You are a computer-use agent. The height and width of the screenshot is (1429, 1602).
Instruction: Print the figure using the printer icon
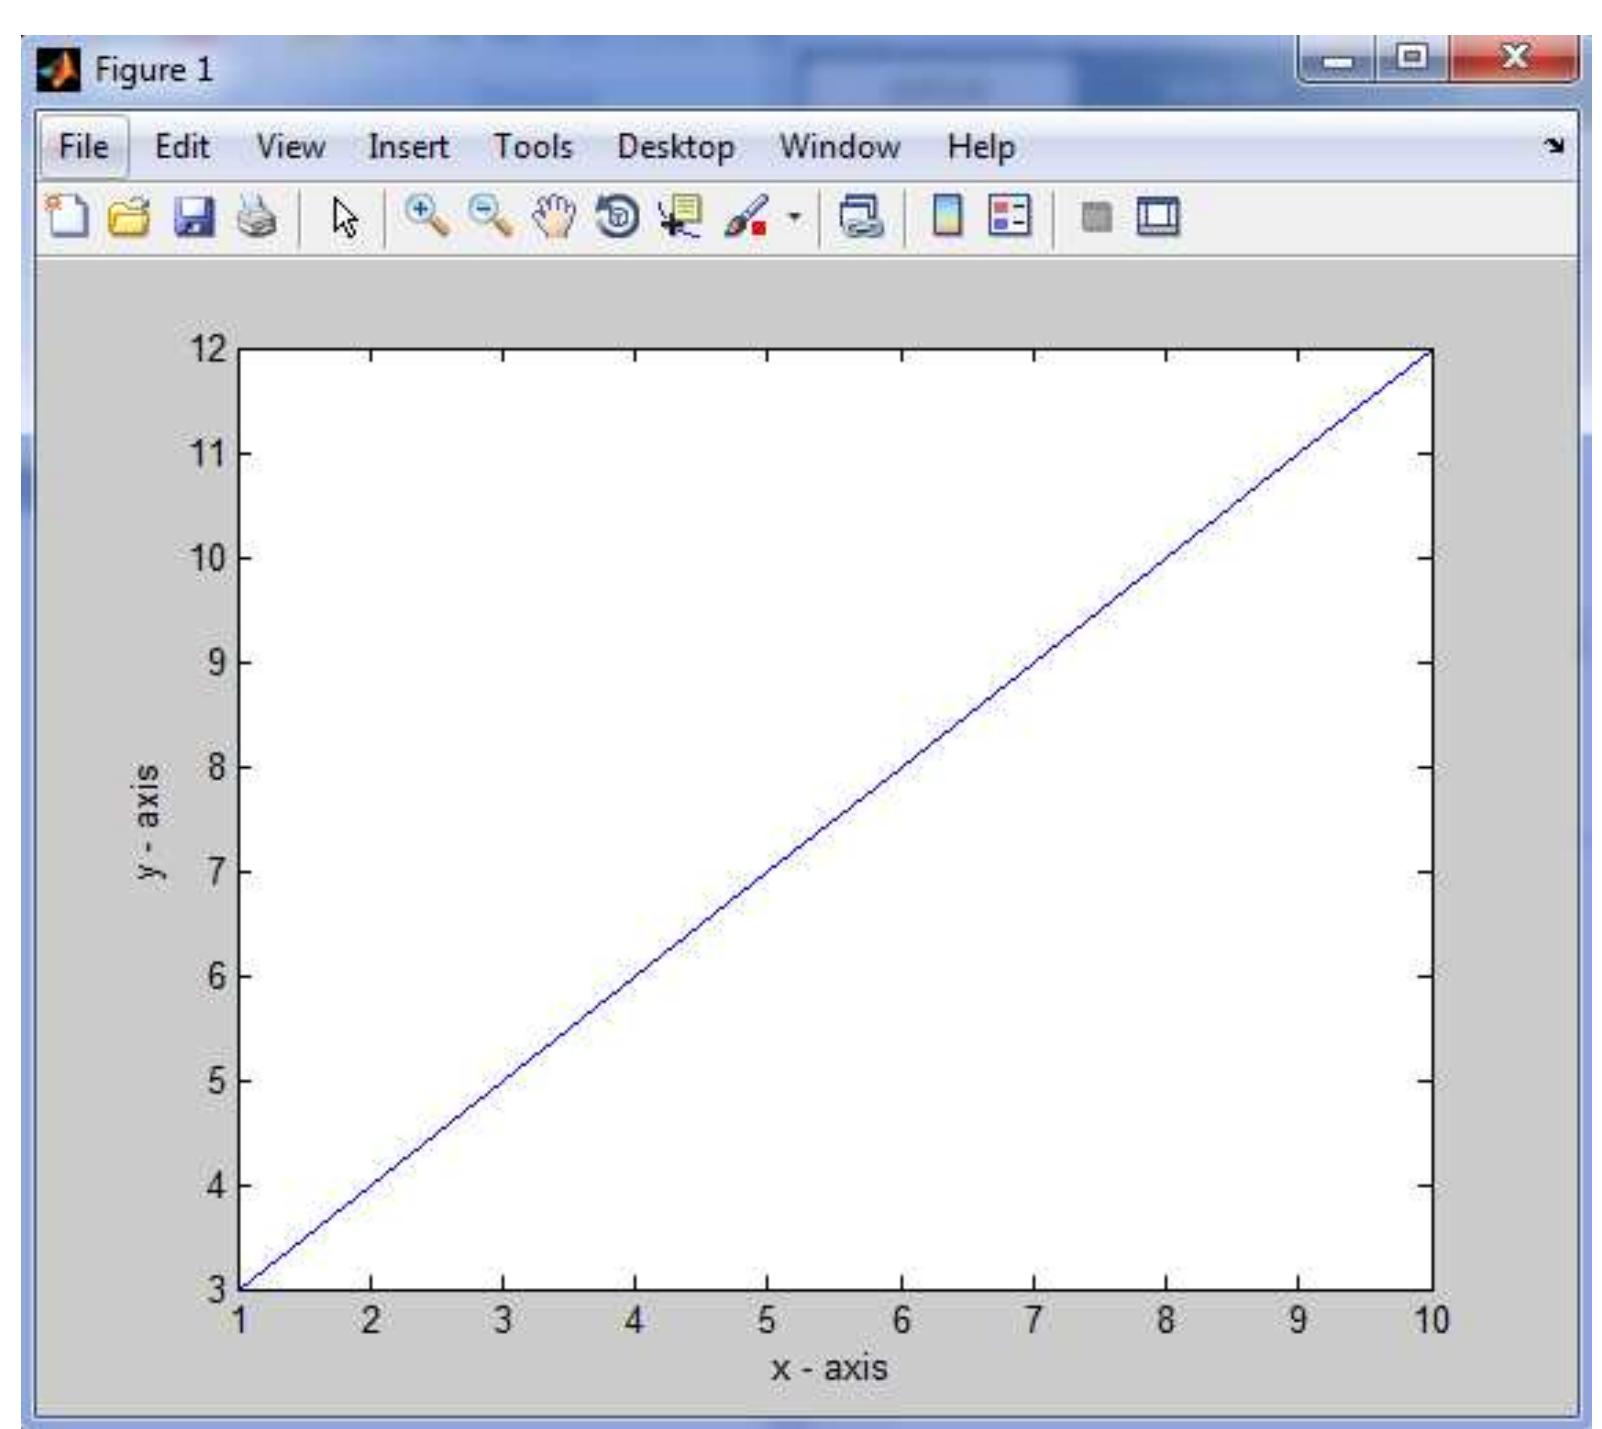[x=258, y=216]
